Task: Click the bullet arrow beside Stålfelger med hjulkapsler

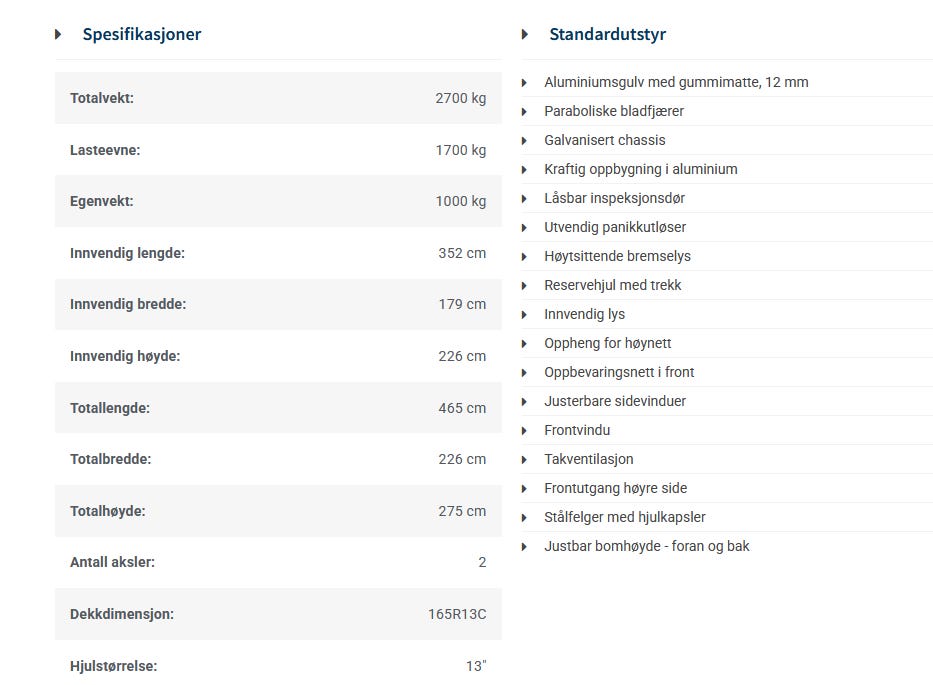Action: (524, 518)
